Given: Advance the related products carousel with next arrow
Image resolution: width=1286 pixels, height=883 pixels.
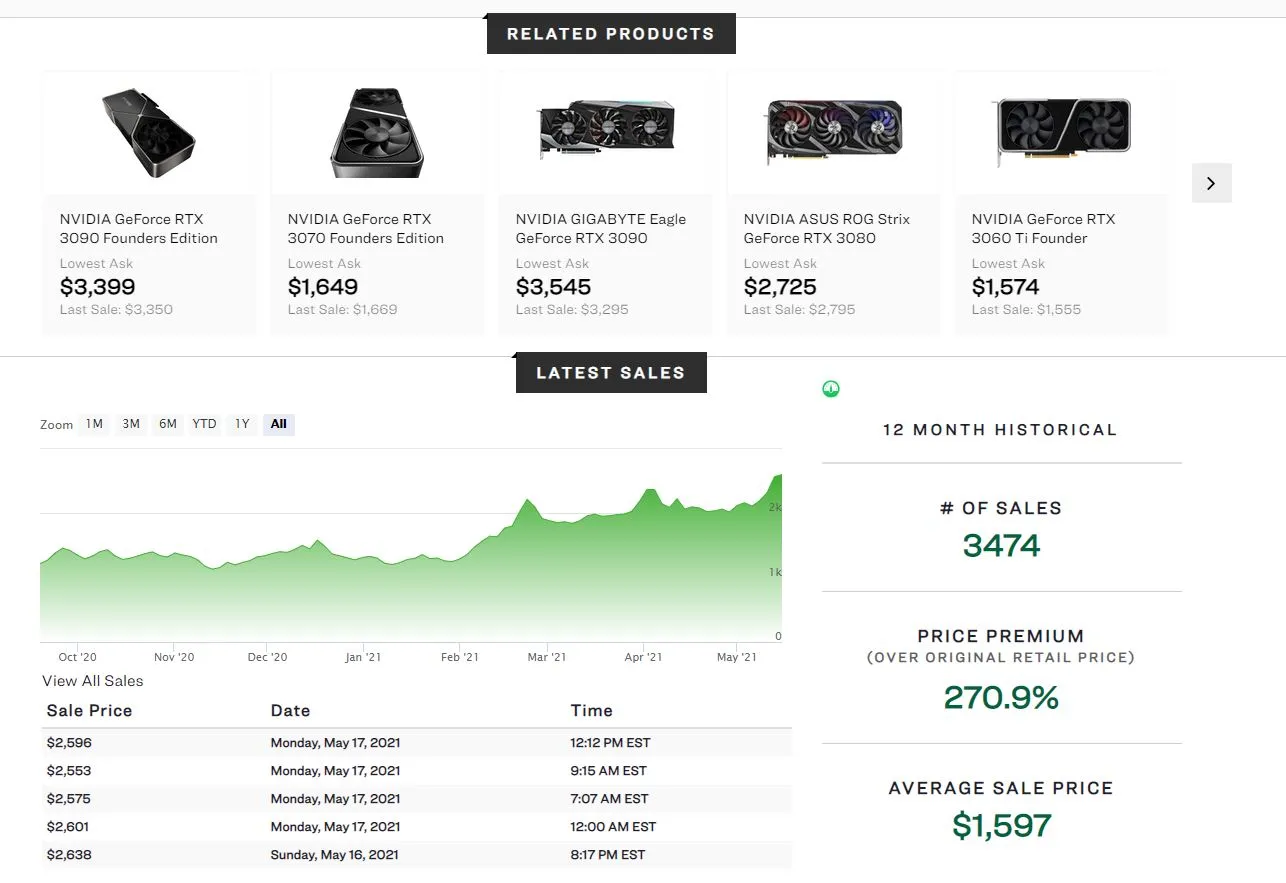Looking at the screenshot, I should 1211,183.
